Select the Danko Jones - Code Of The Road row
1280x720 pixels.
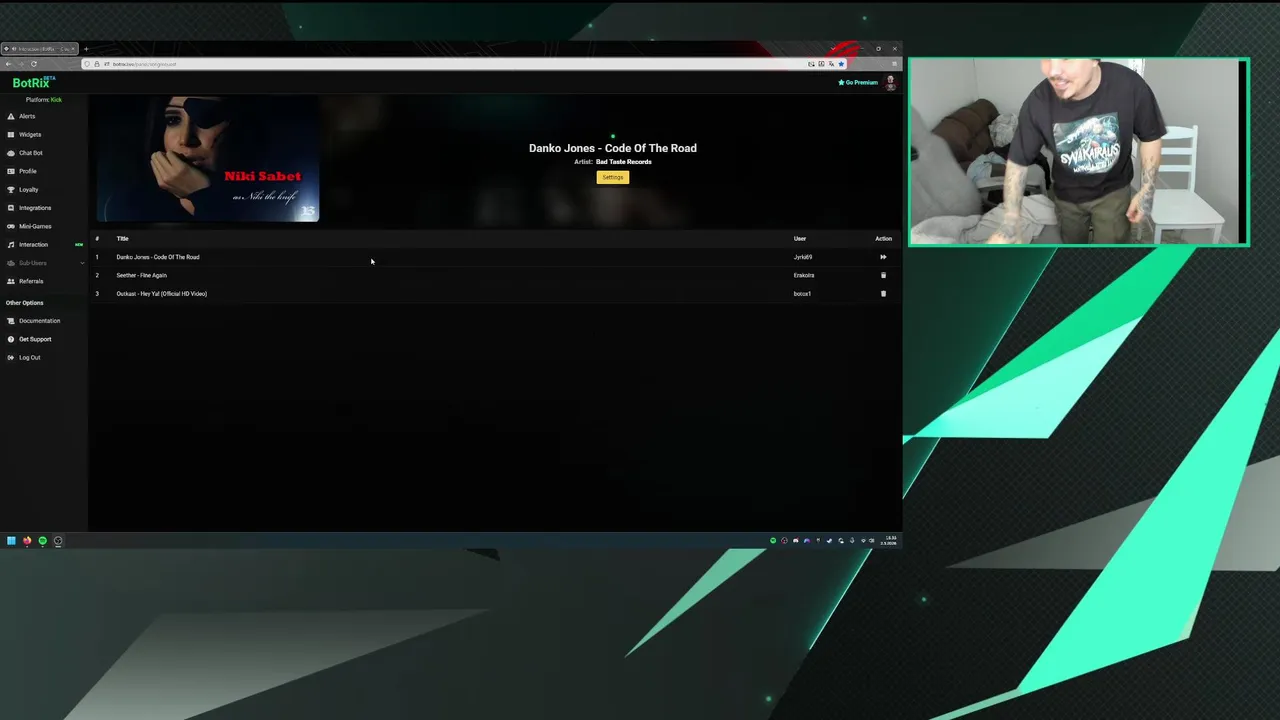(494, 257)
